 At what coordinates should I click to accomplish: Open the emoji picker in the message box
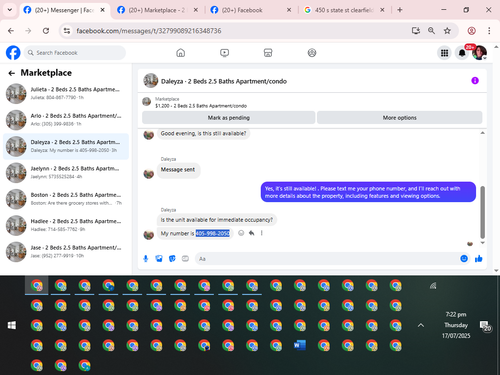point(464,259)
